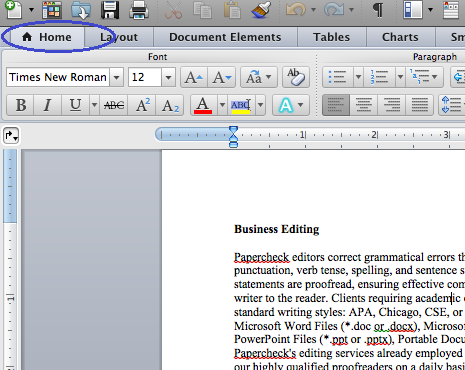Select Align Text Right
465x370 pixels.
tap(392, 105)
